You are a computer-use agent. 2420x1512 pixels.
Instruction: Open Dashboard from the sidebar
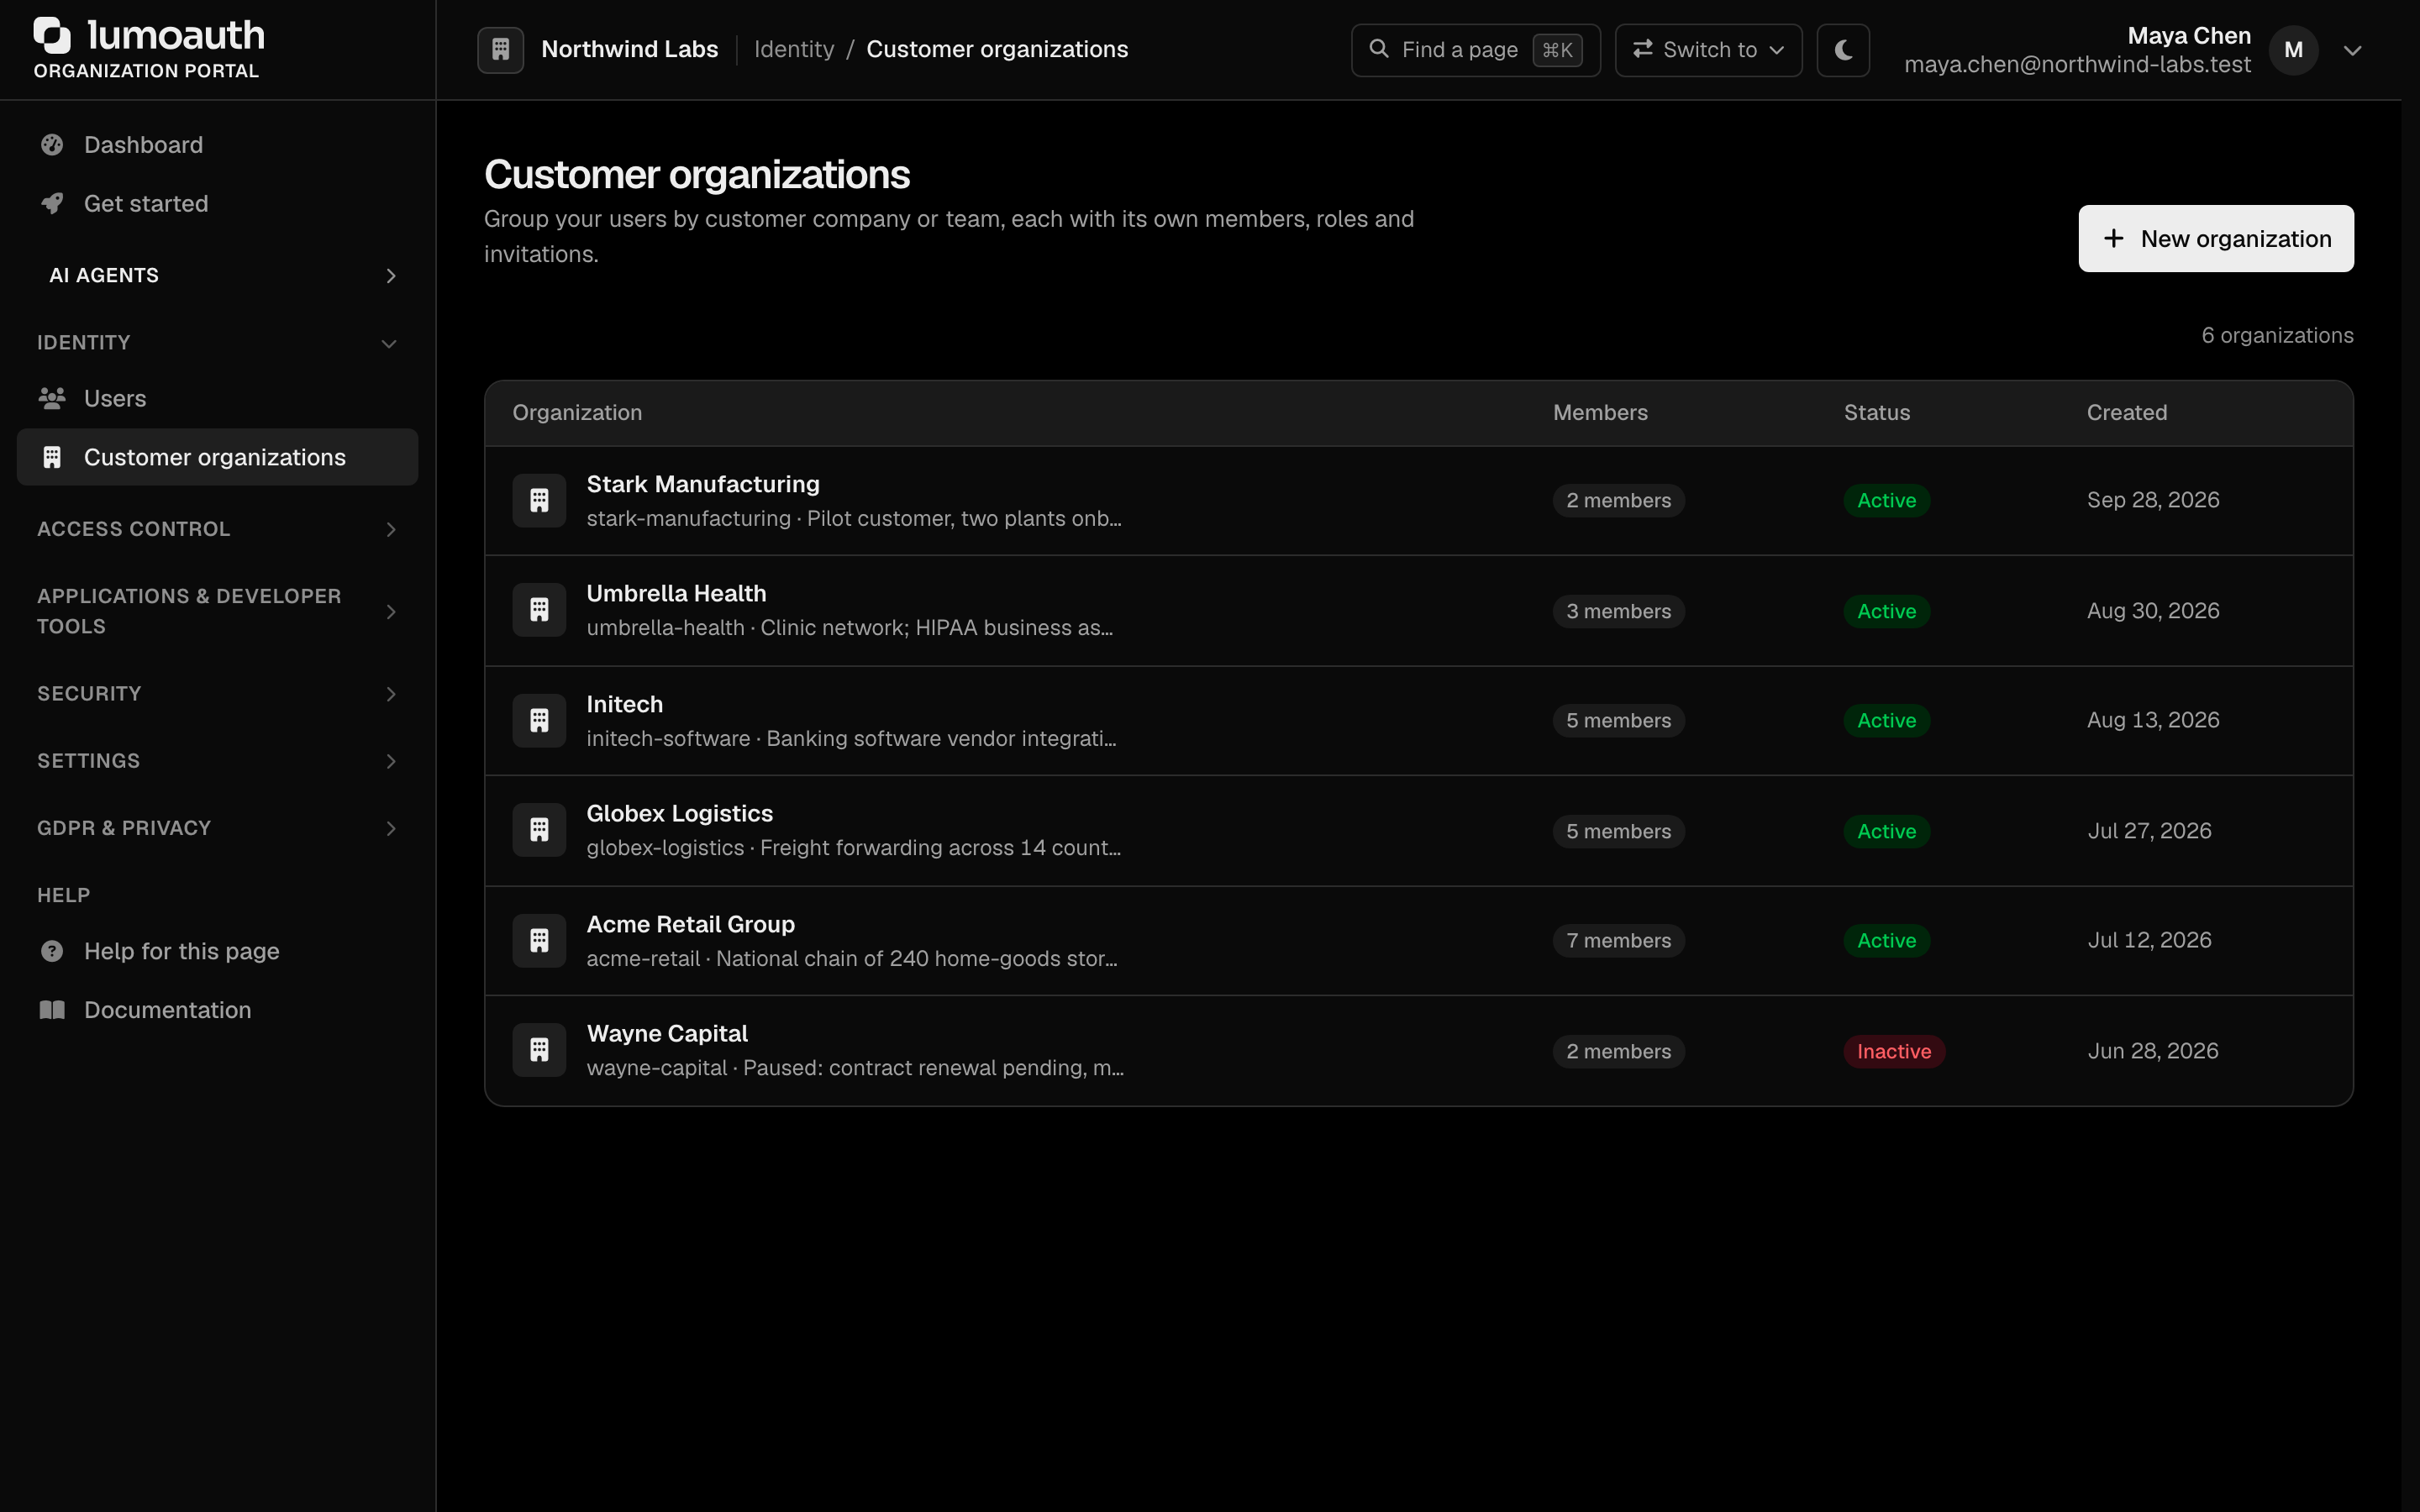pos(218,145)
